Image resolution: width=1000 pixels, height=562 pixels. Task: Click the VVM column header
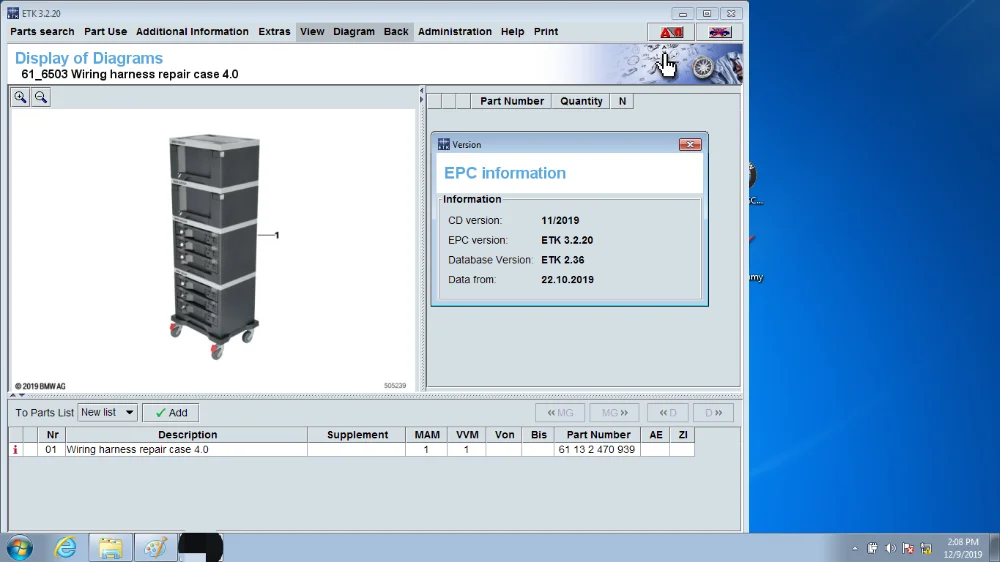point(467,434)
